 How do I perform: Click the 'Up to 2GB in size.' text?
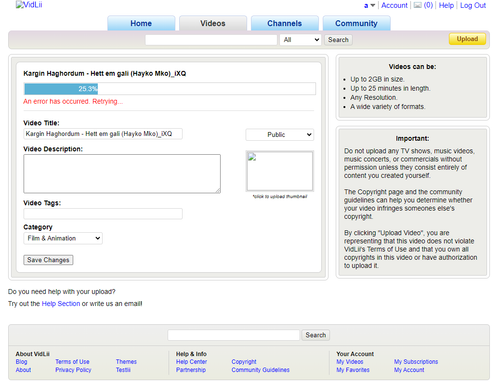tap(377, 79)
